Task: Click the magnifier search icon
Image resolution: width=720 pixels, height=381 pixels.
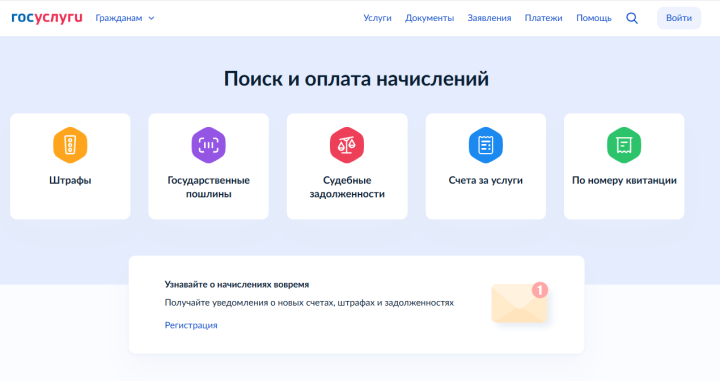Action: [632, 18]
